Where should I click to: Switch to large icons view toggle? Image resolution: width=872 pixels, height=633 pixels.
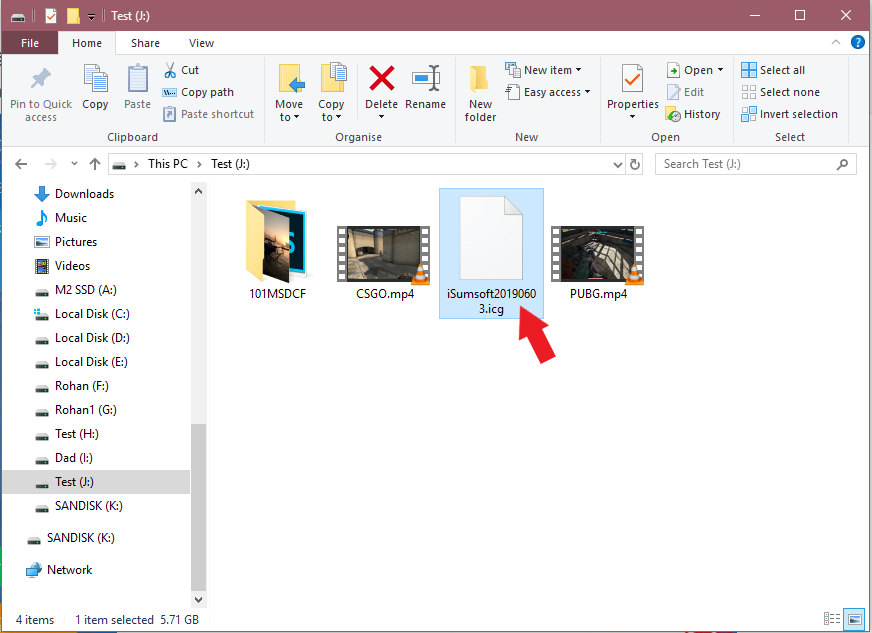853,620
